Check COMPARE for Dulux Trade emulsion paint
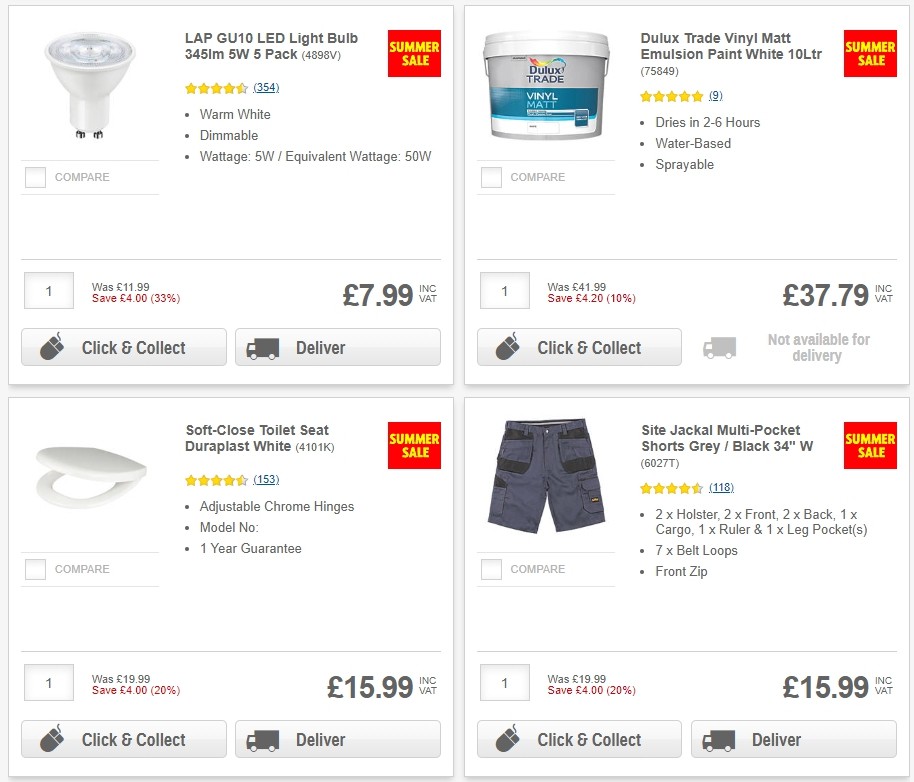The width and height of the screenshot is (914, 782). (491, 177)
